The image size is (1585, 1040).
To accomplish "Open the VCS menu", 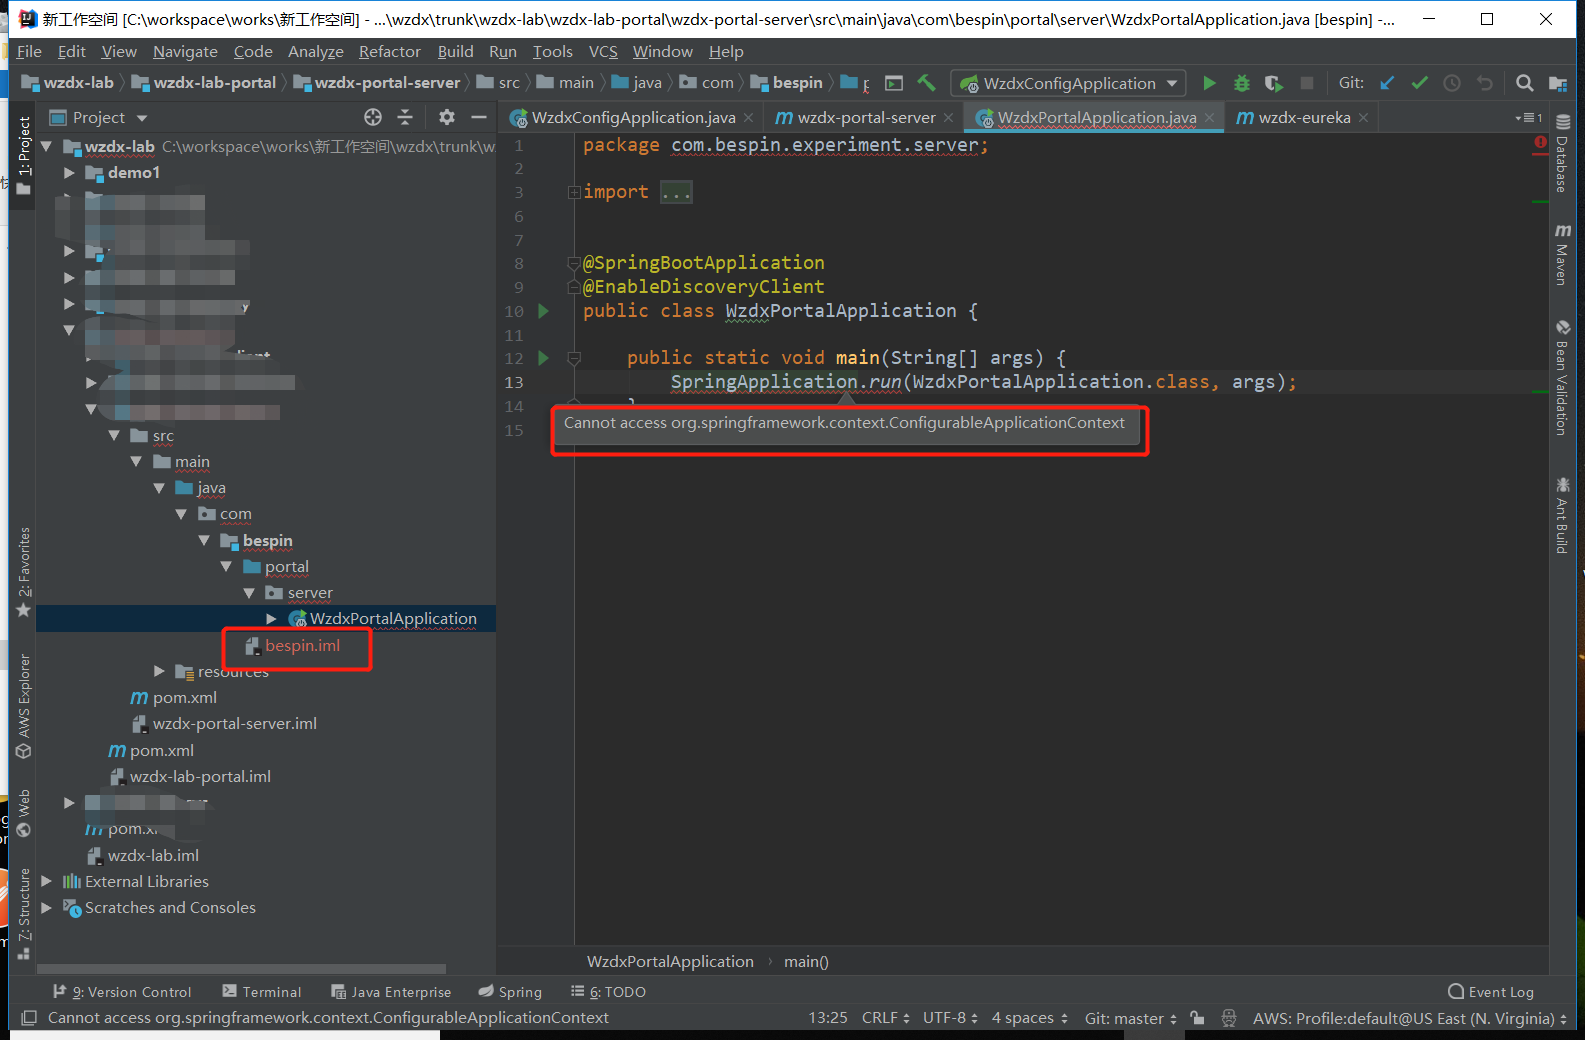I will (603, 52).
